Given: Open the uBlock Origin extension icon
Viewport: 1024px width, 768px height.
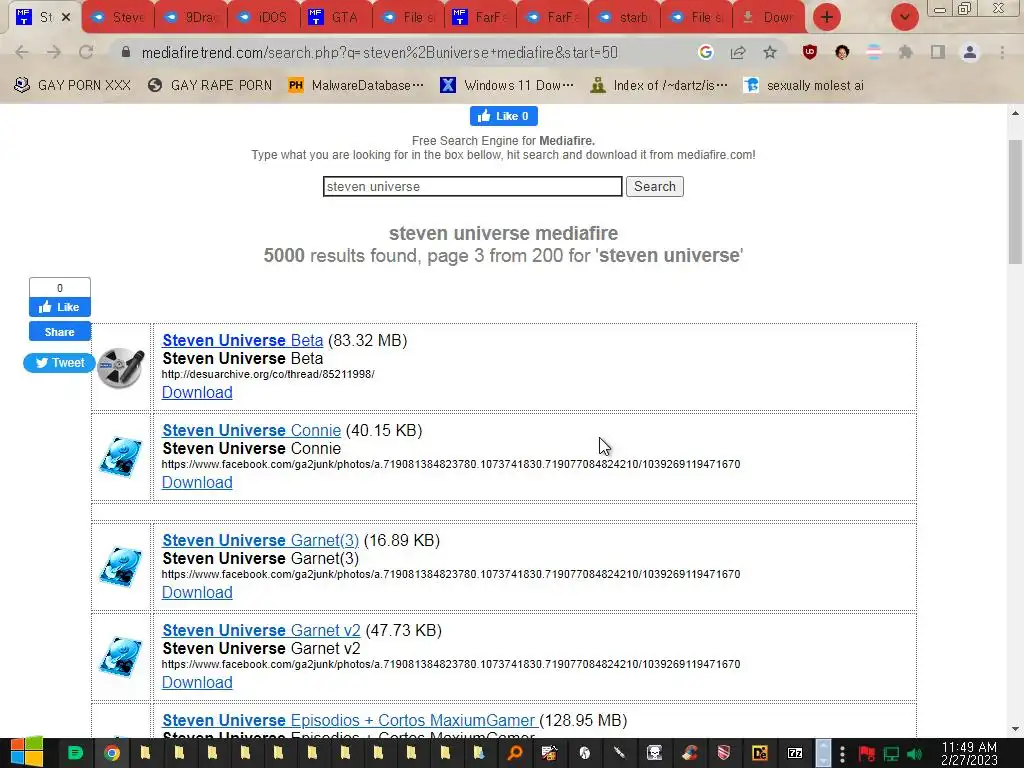Looking at the screenshot, I should click(810, 52).
